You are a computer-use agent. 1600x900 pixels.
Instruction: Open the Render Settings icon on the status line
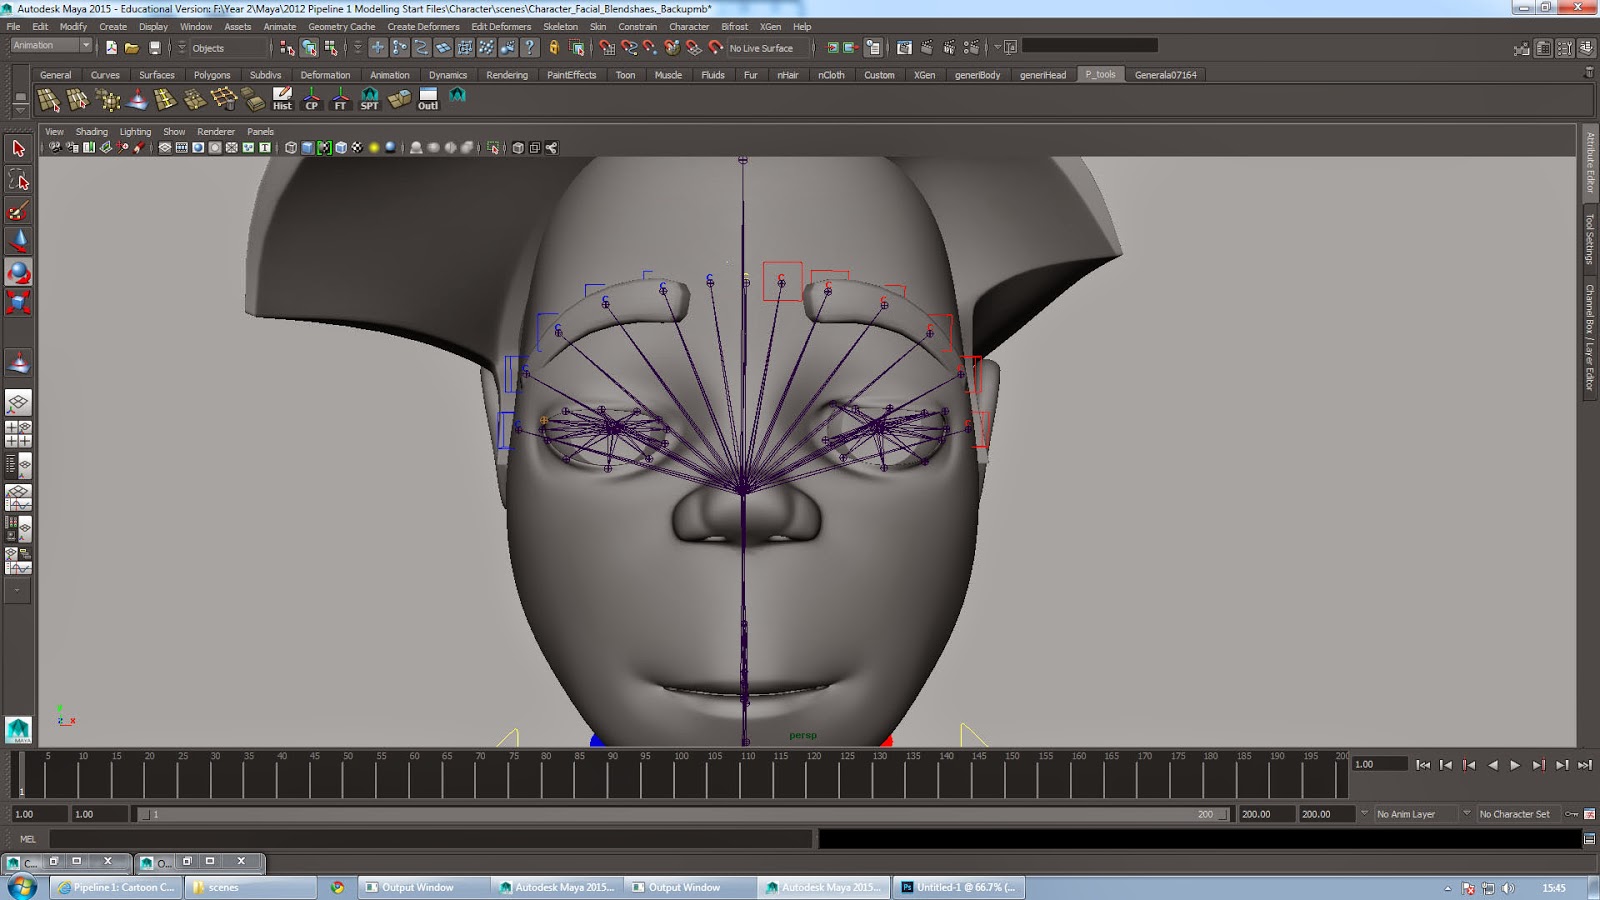point(971,47)
